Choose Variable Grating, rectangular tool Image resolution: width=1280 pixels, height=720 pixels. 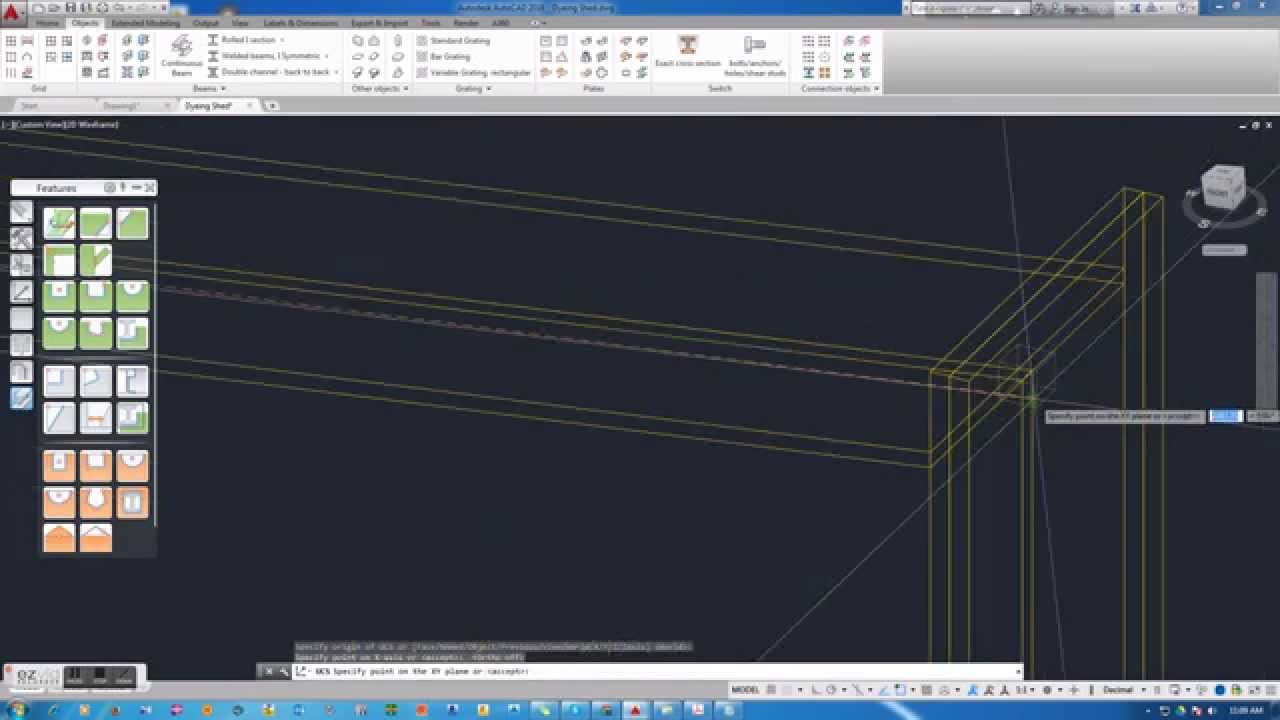point(474,73)
